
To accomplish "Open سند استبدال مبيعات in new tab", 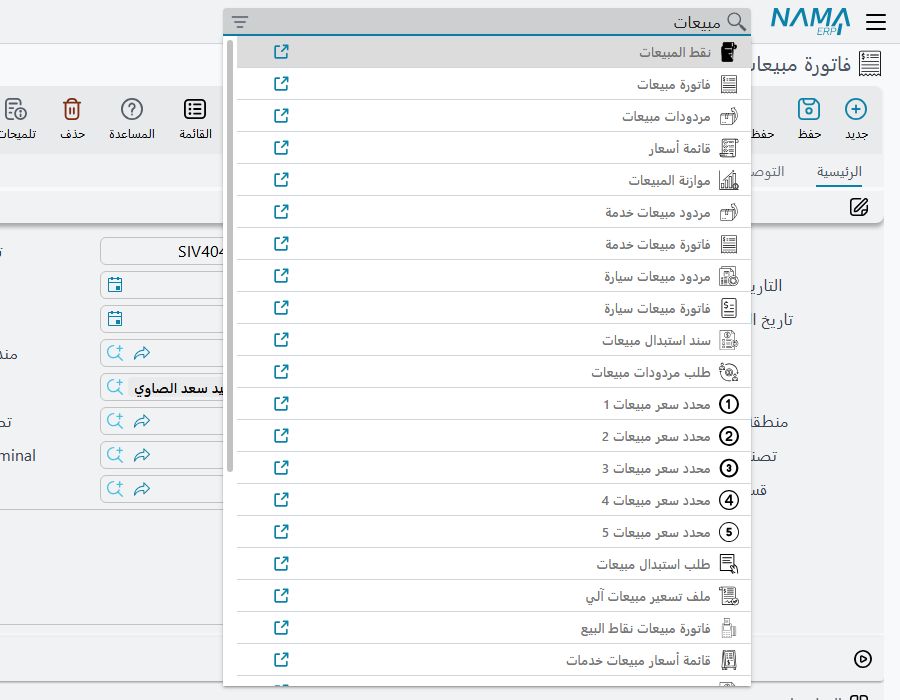I will pos(281,340).
